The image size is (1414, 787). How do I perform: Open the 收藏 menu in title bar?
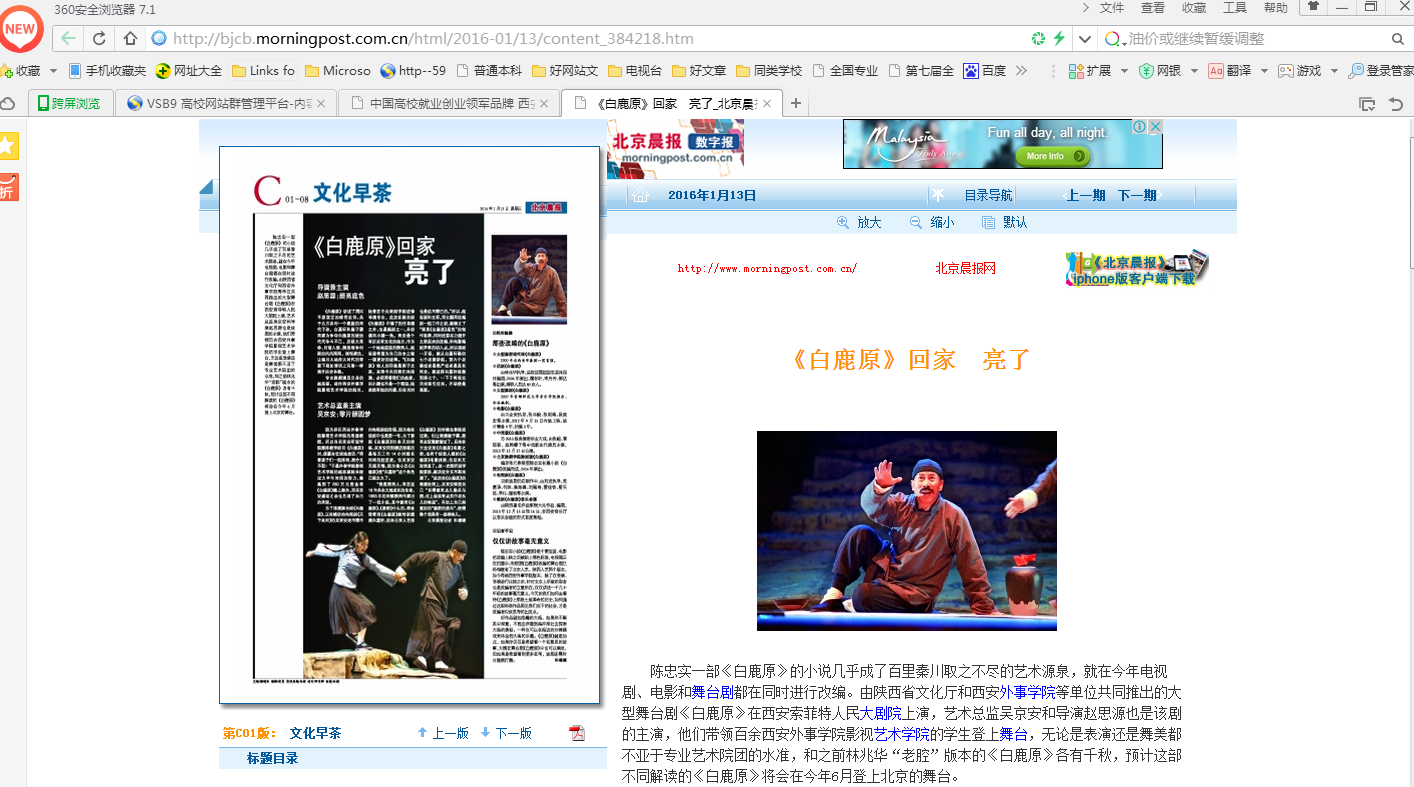tap(1194, 8)
